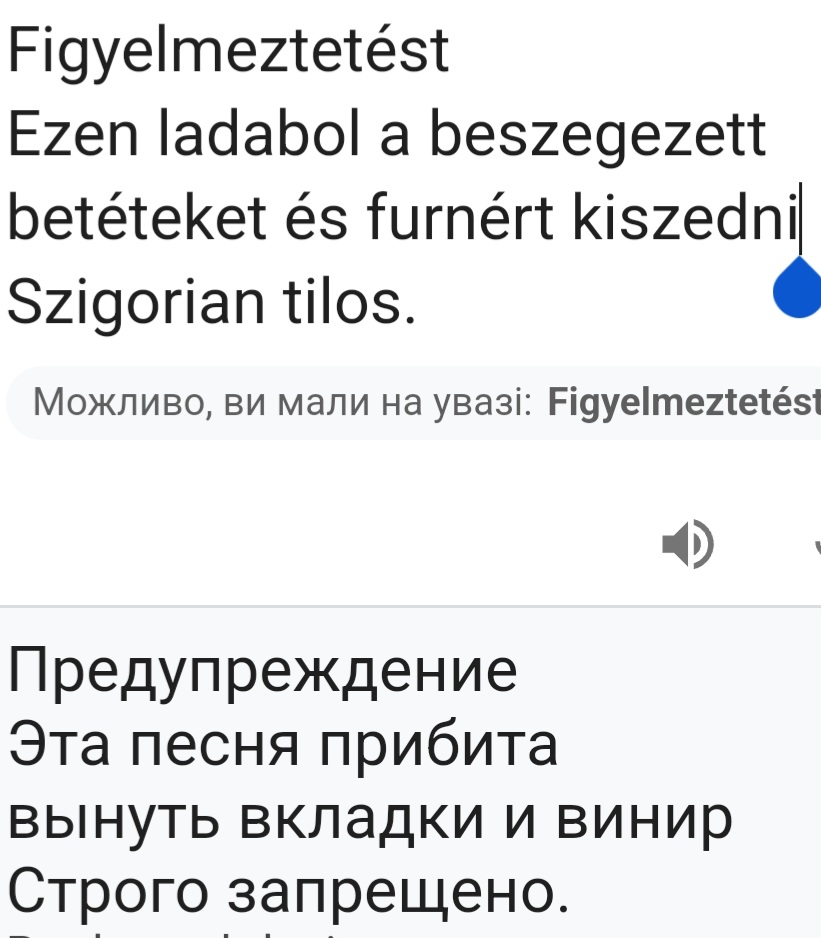Image resolution: width=821 pixels, height=938 pixels.
Task: Click the 'Можливо, ви мали на увазі' suggestion chip
Action: click(x=413, y=403)
